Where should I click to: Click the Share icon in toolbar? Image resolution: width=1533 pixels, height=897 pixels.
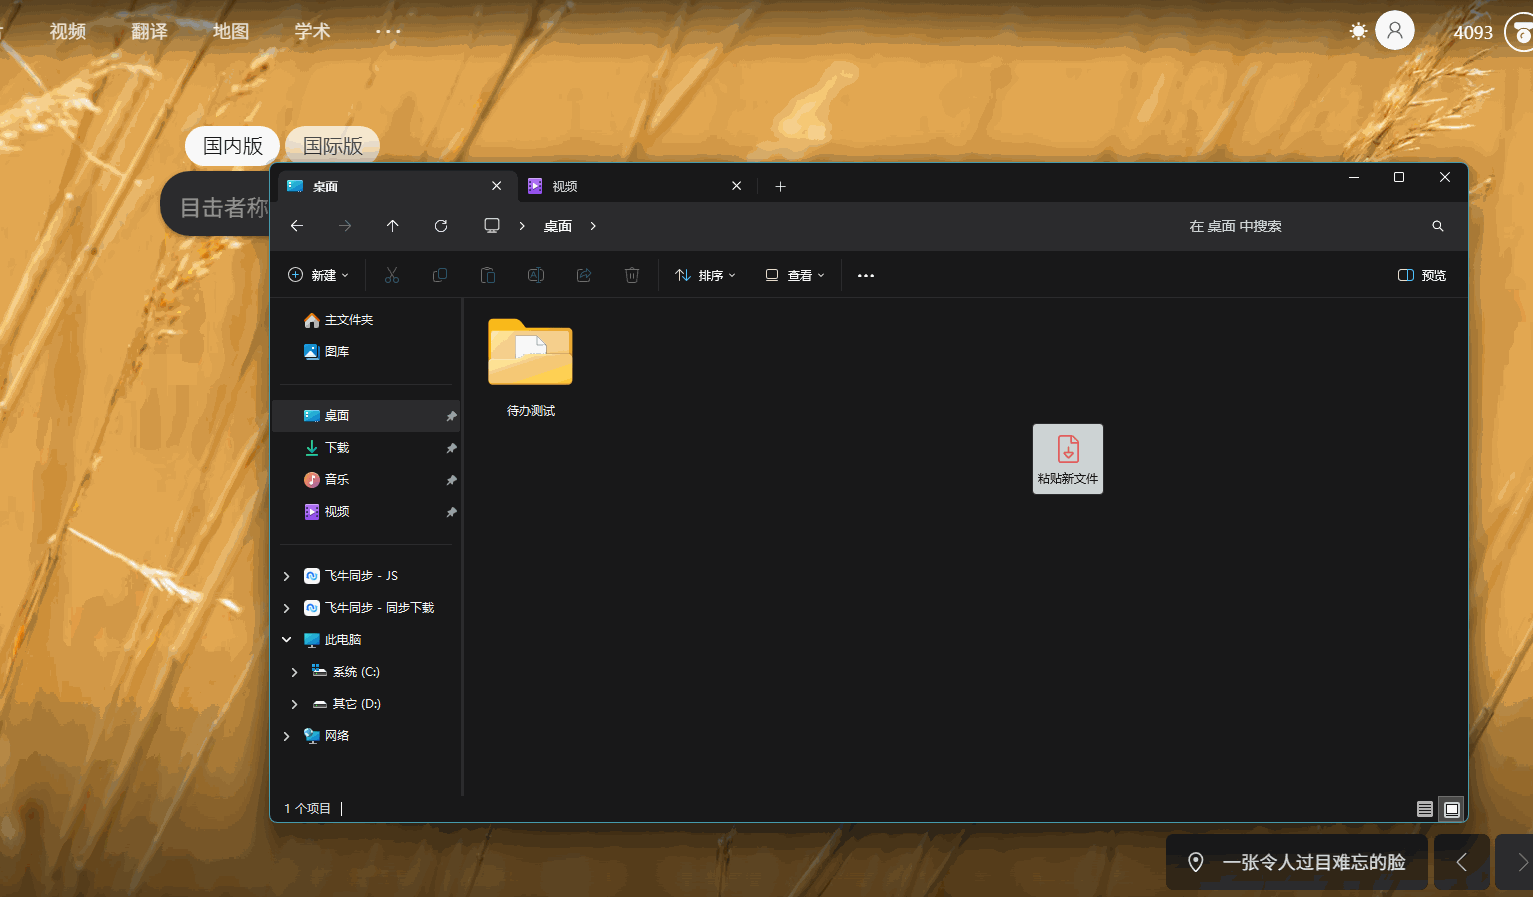pyautogui.click(x=584, y=275)
